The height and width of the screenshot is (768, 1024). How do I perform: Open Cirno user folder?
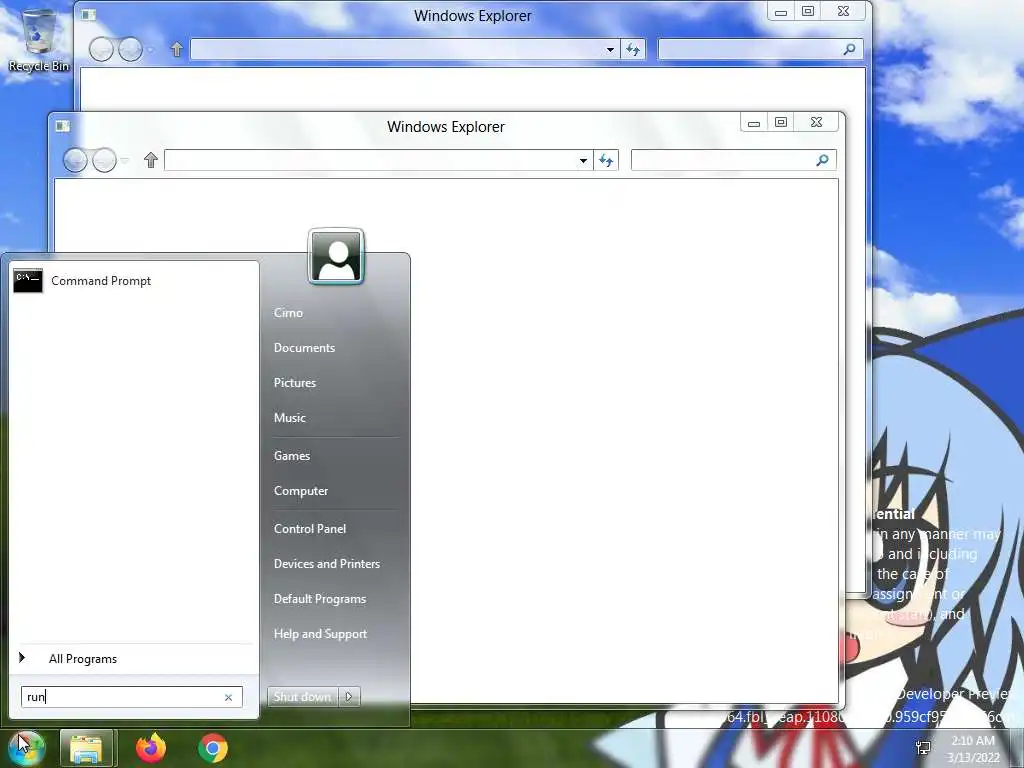[x=288, y=313]
